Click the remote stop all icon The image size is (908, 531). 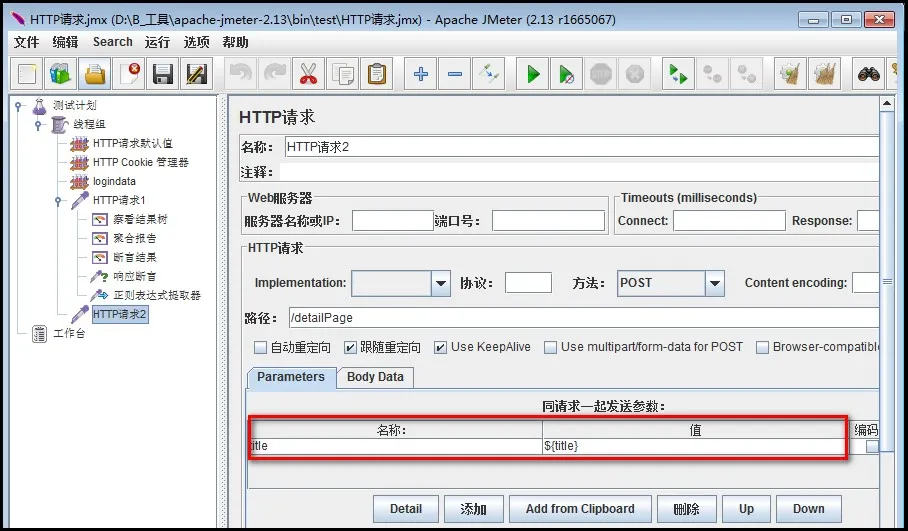[x=712, y=74]
